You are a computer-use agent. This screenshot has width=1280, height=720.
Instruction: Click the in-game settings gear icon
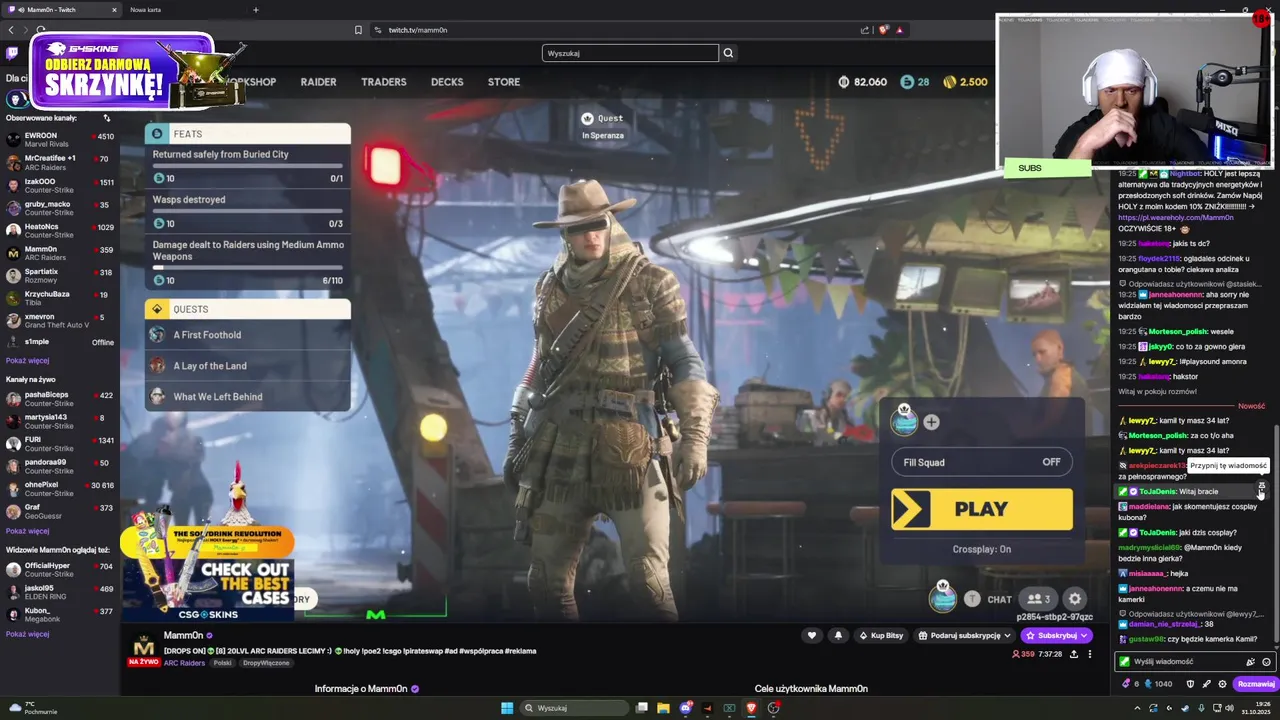1075,599
